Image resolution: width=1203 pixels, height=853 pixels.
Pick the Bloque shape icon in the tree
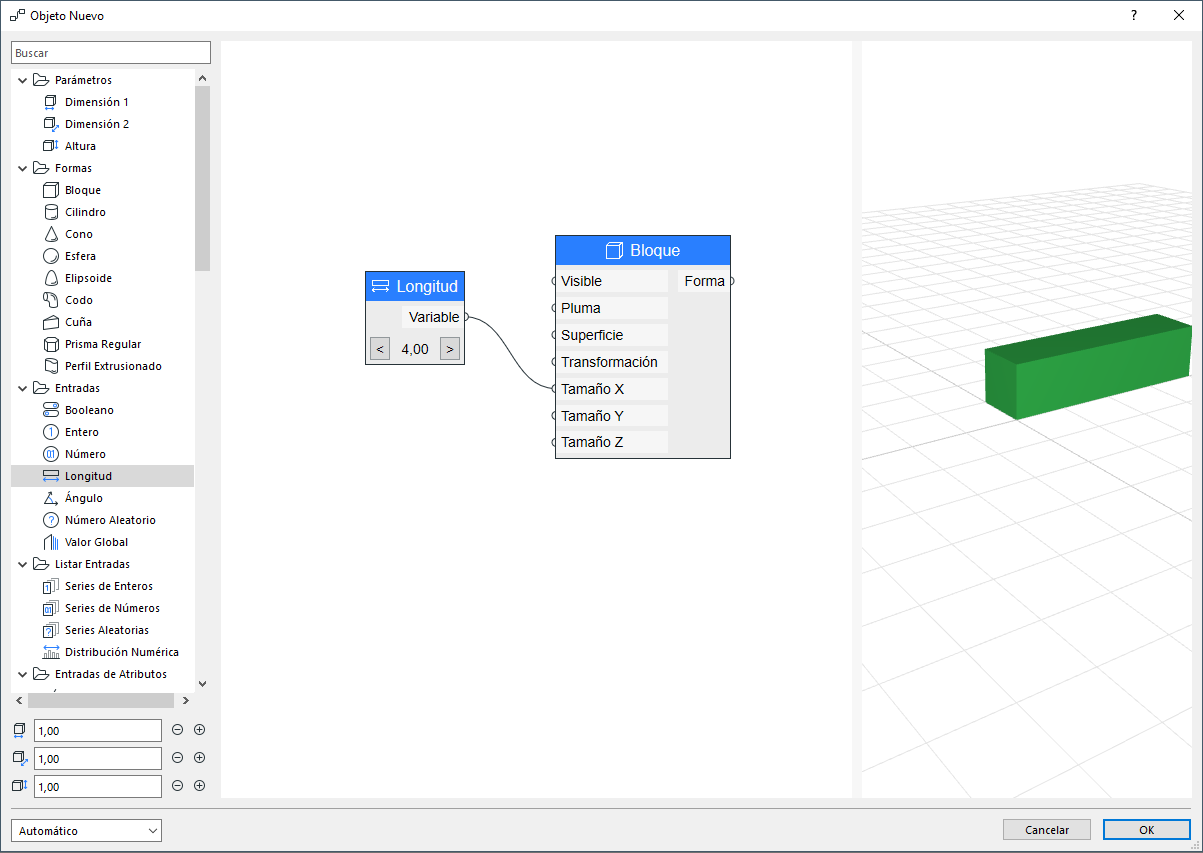click(x=52, y=190)
